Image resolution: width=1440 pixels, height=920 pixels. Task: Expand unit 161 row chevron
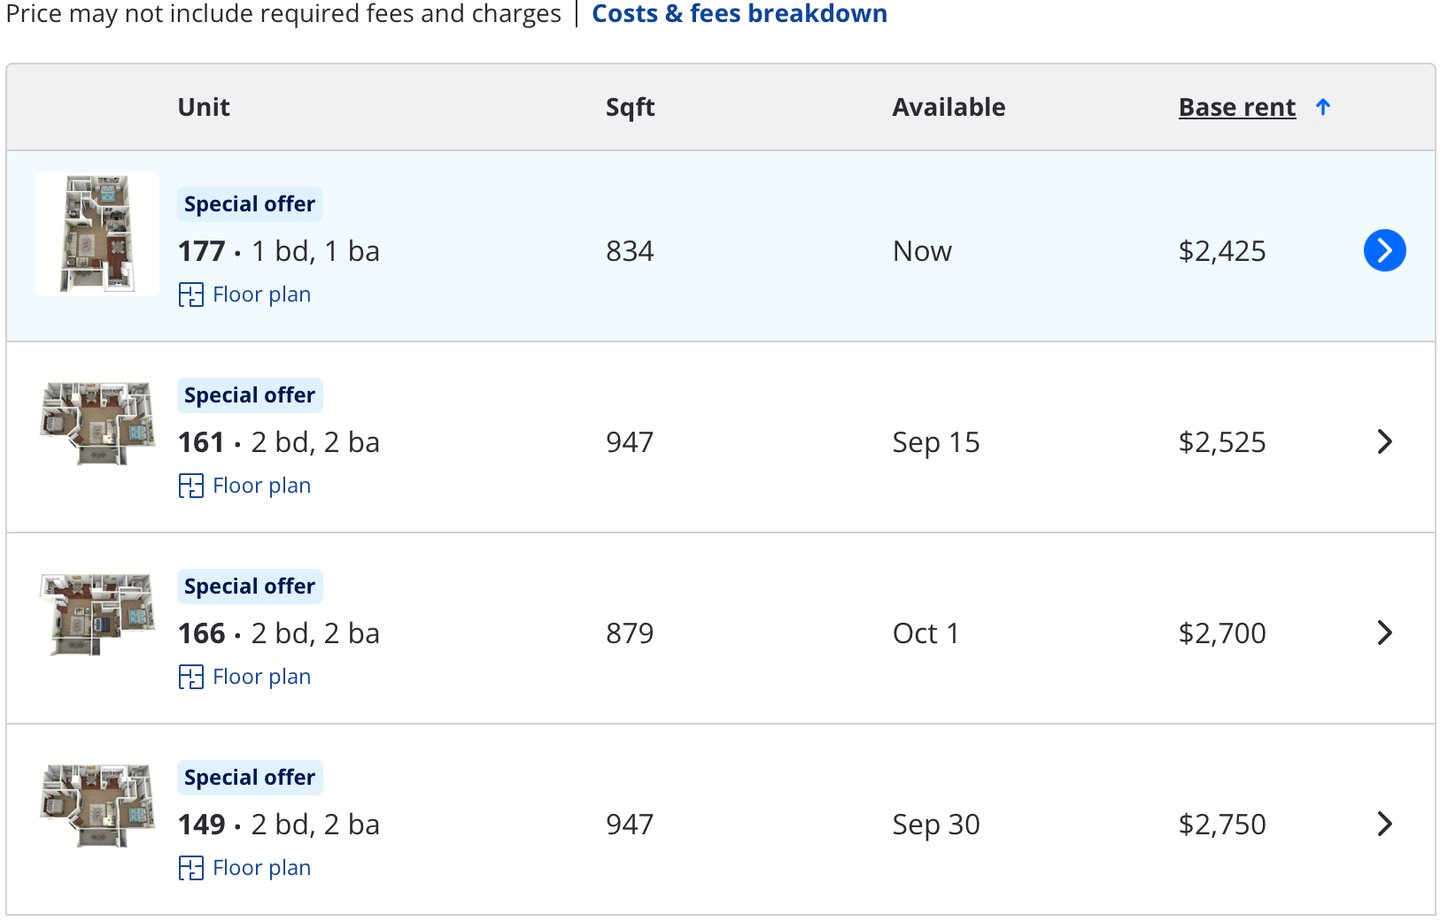[1384, 442]
